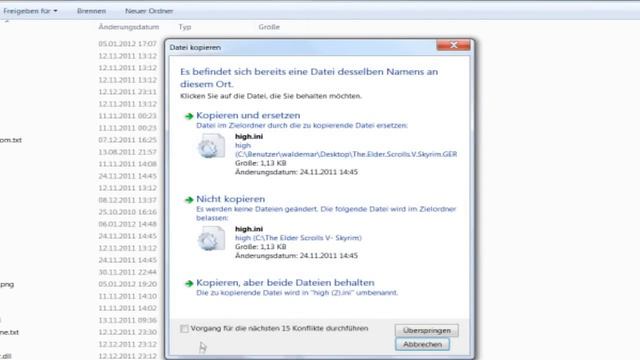Select the row dated 07.12.2011 16:25

click(127, 140)
